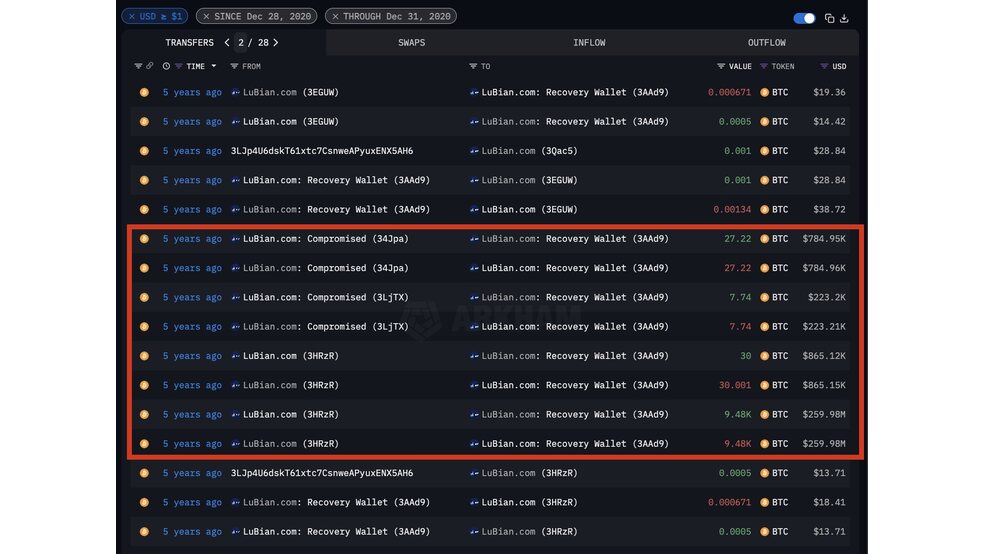Click the USD amount $223.2K
Screen dimensions: 984x554
point(826,297)
